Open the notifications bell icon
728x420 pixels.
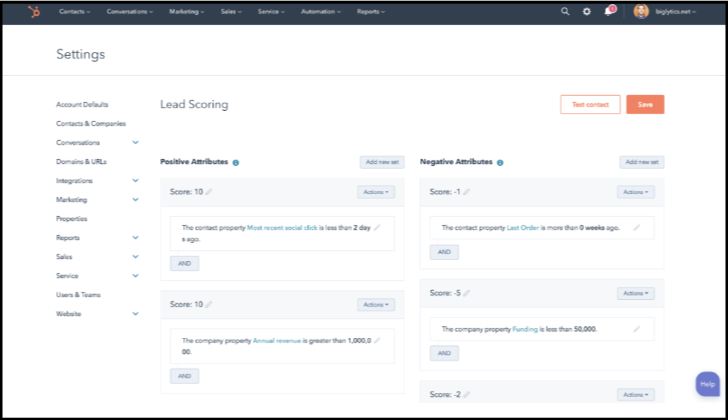608,12
